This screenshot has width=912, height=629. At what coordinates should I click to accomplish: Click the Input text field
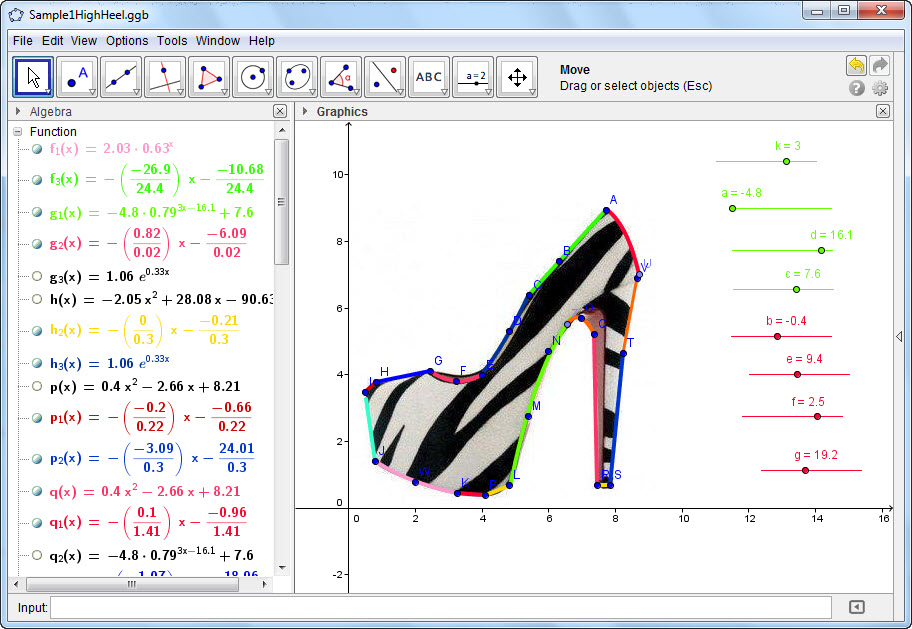coord(441,607)
